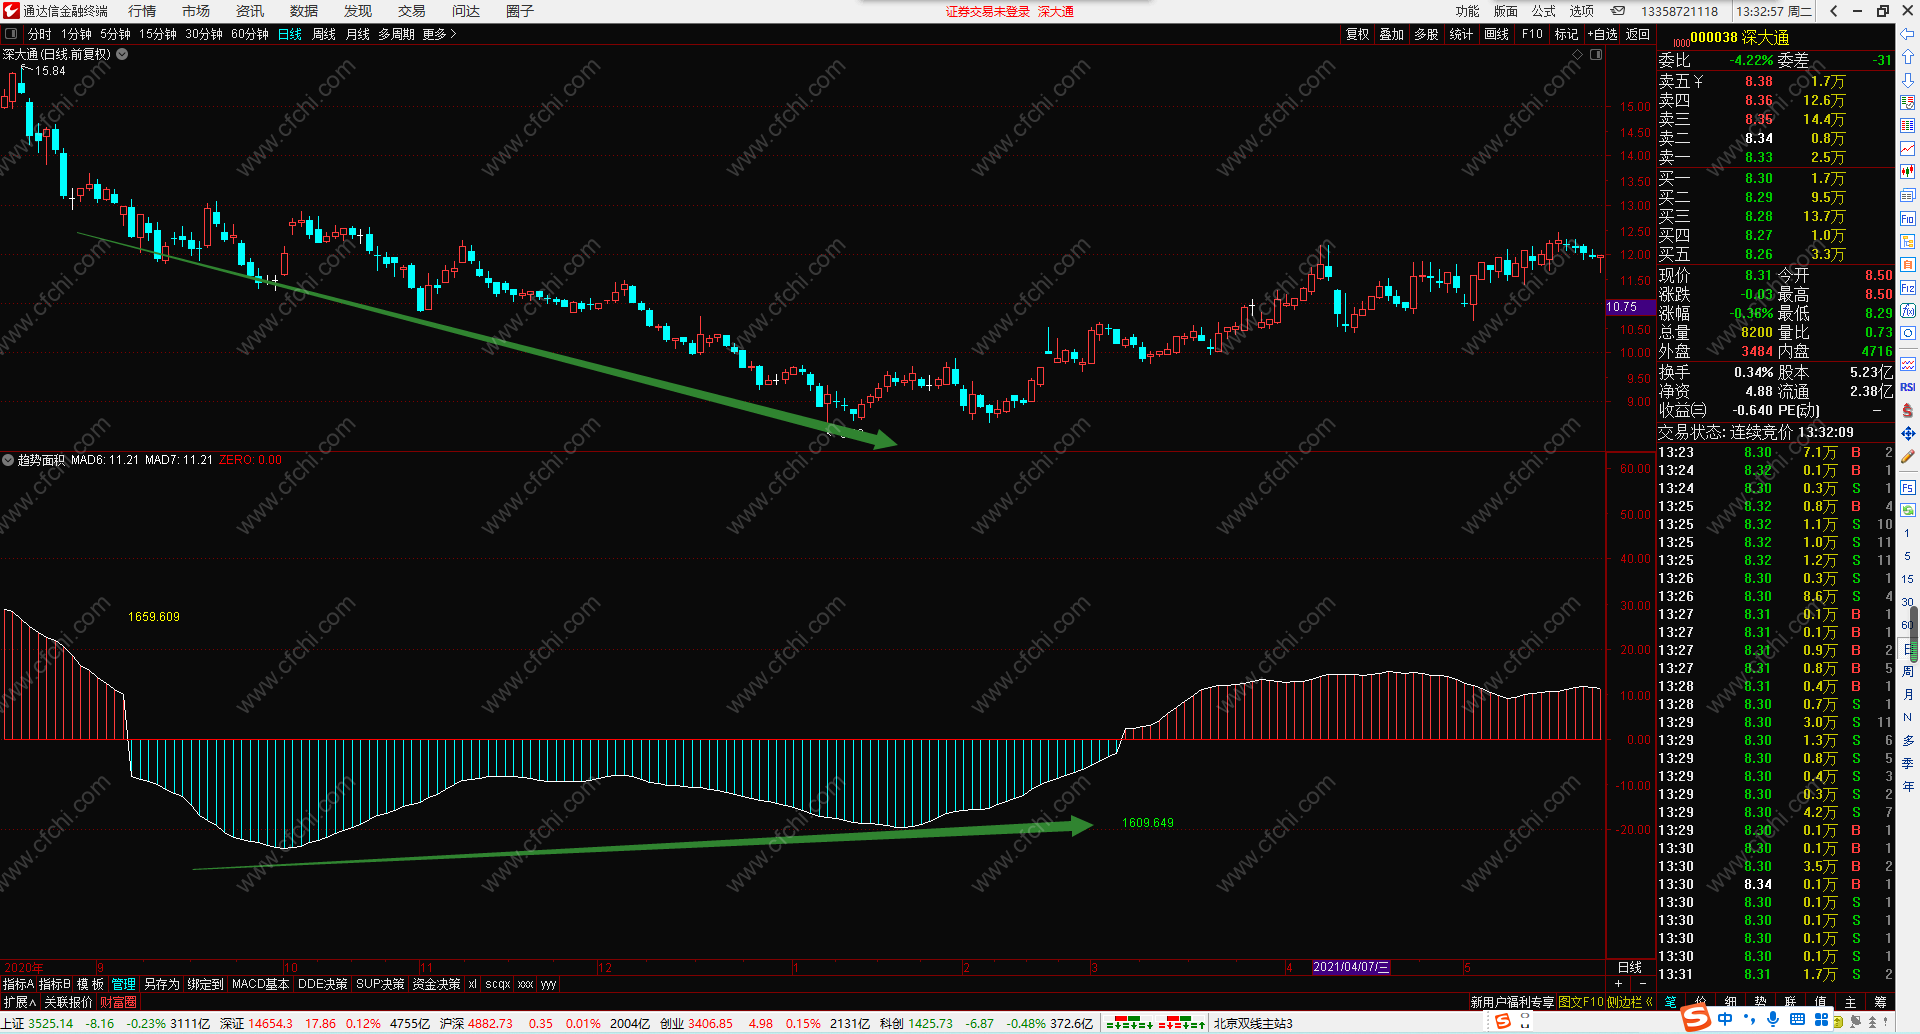1920x1034 pixels.
Task: Toggle the 深大通 main chart indicator circle
Action: tap(122, 54)
